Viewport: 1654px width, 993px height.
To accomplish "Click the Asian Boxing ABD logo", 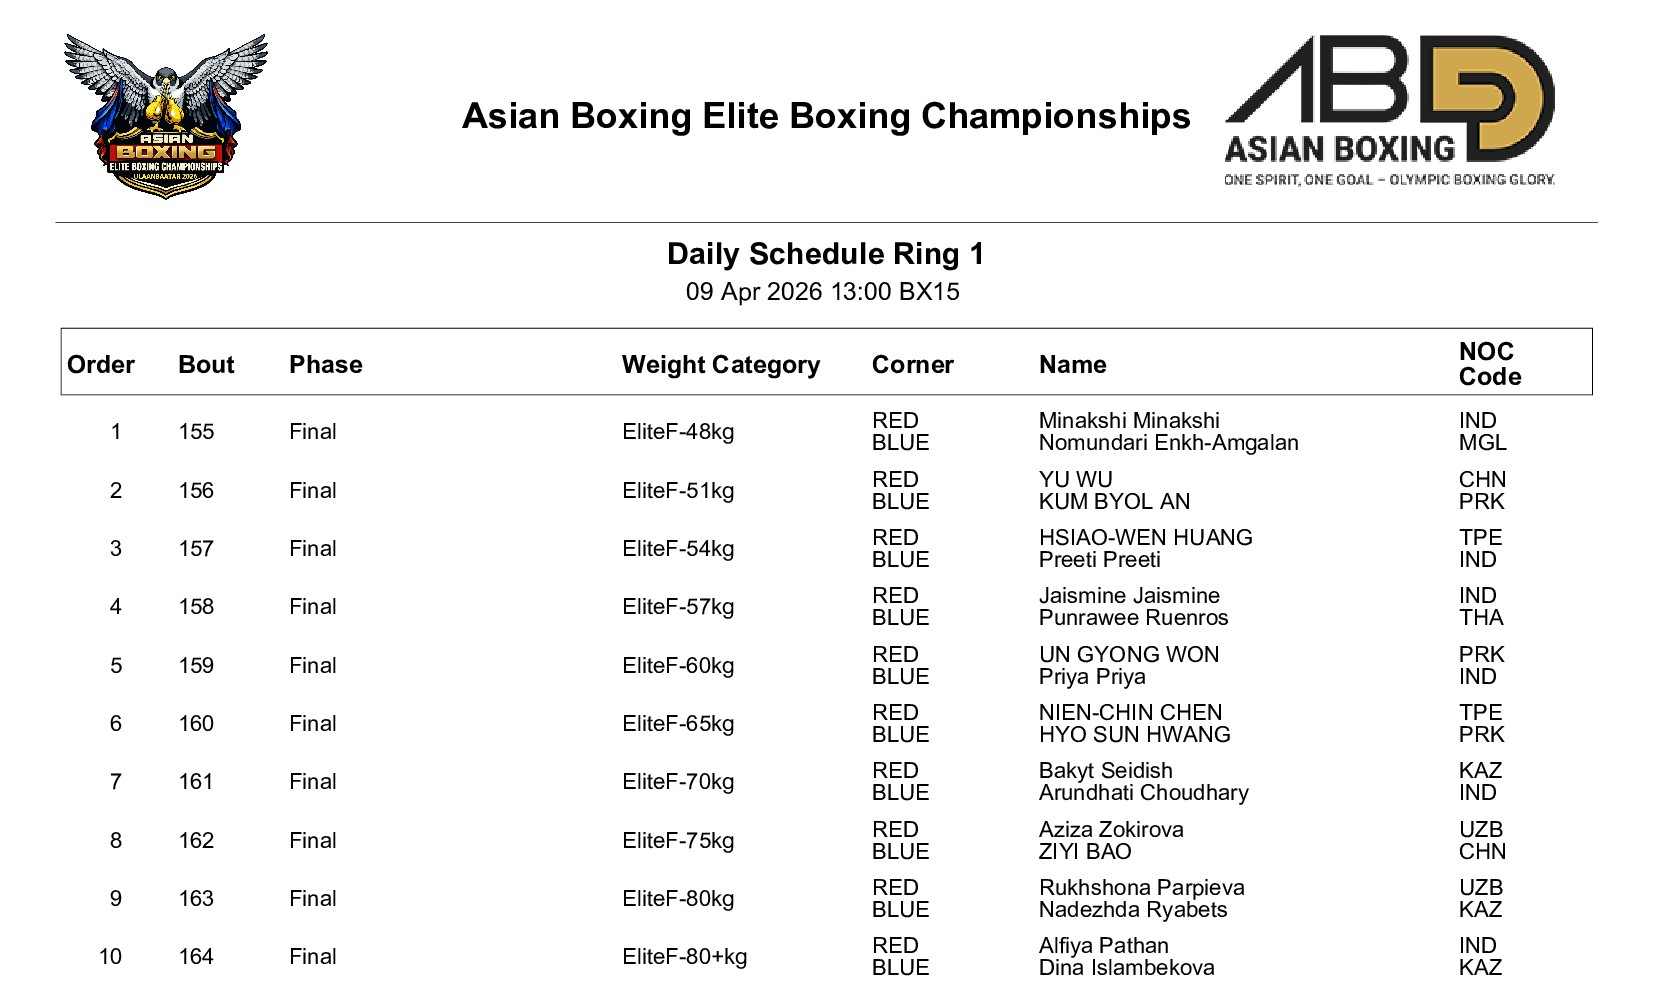I will 1389,111.
